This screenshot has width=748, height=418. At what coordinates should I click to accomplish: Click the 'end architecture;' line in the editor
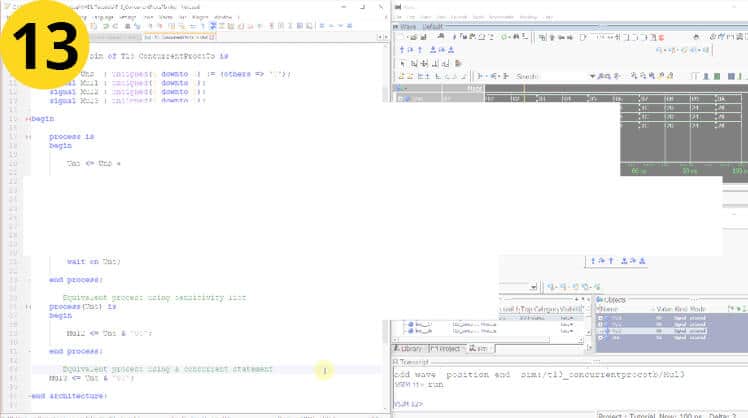point(69,396)
